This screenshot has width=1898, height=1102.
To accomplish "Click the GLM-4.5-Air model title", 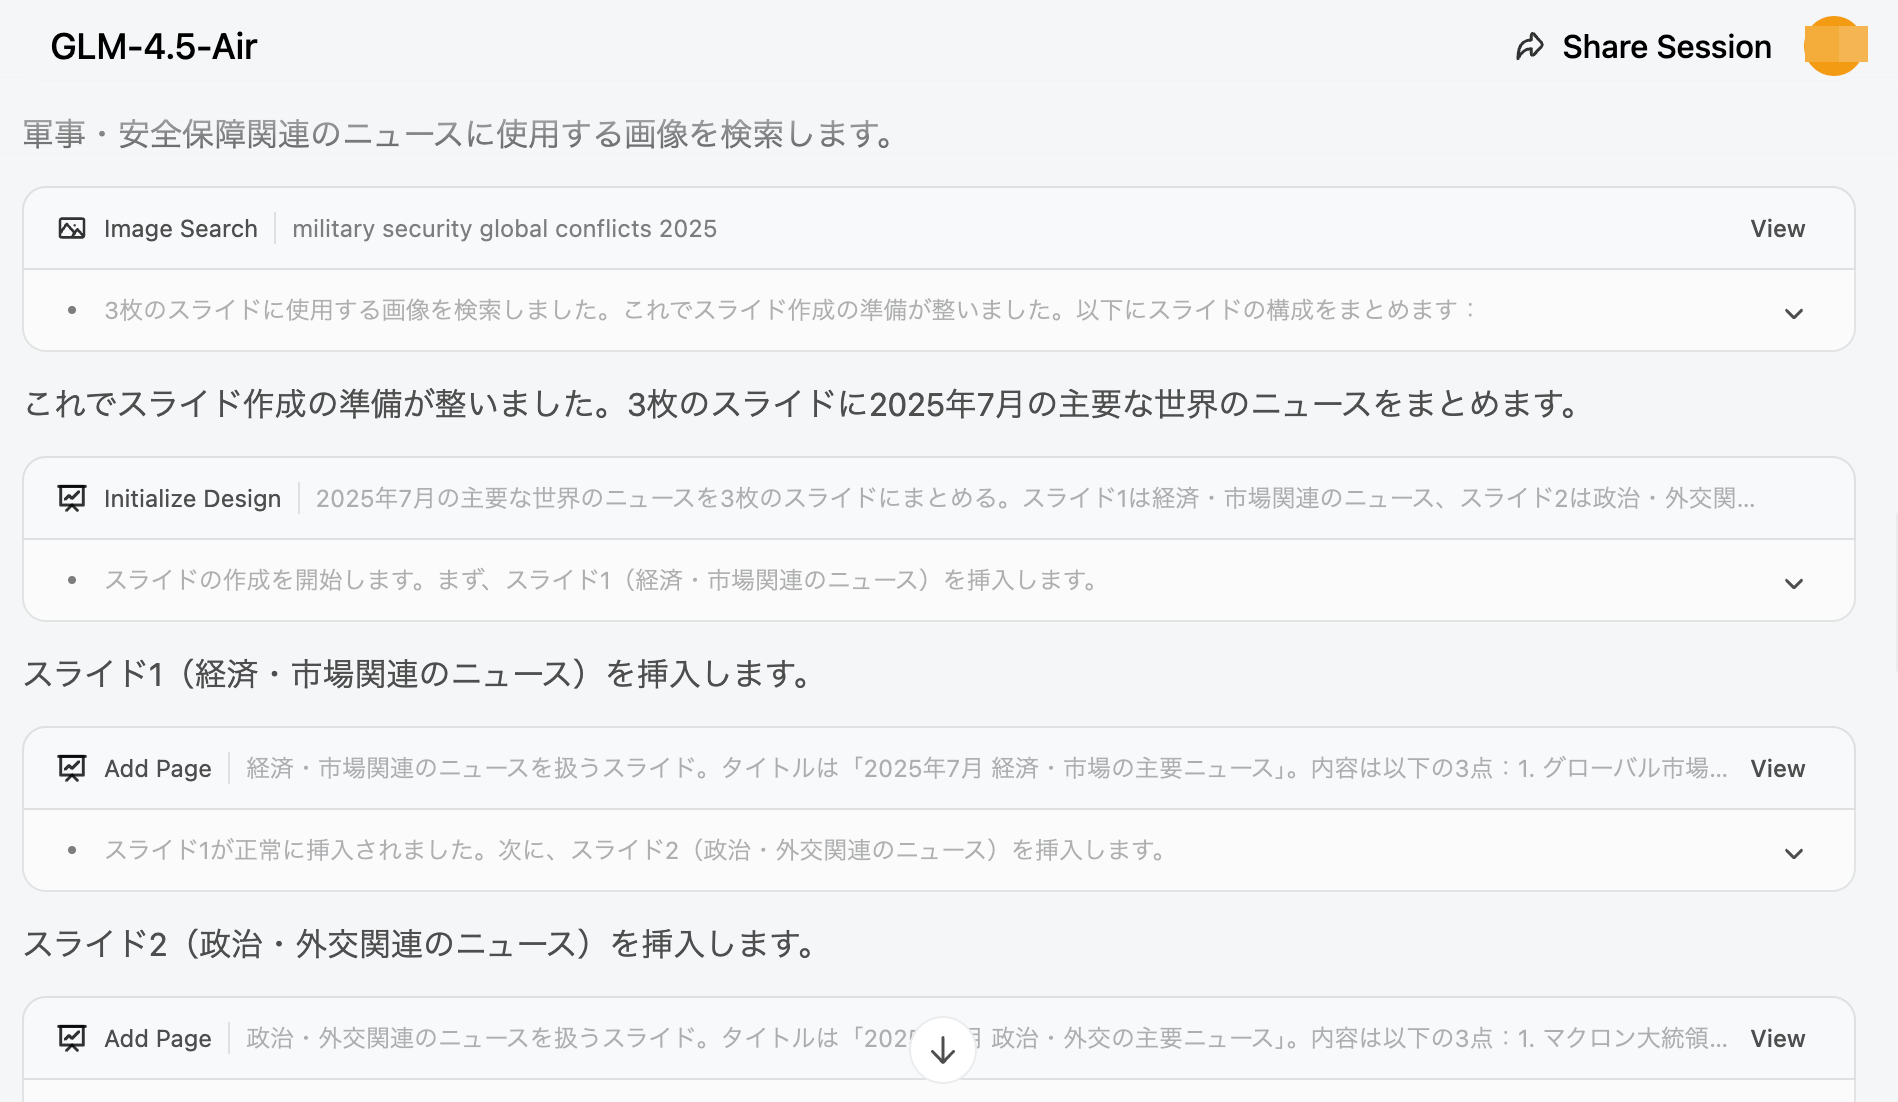I will 154,47.
